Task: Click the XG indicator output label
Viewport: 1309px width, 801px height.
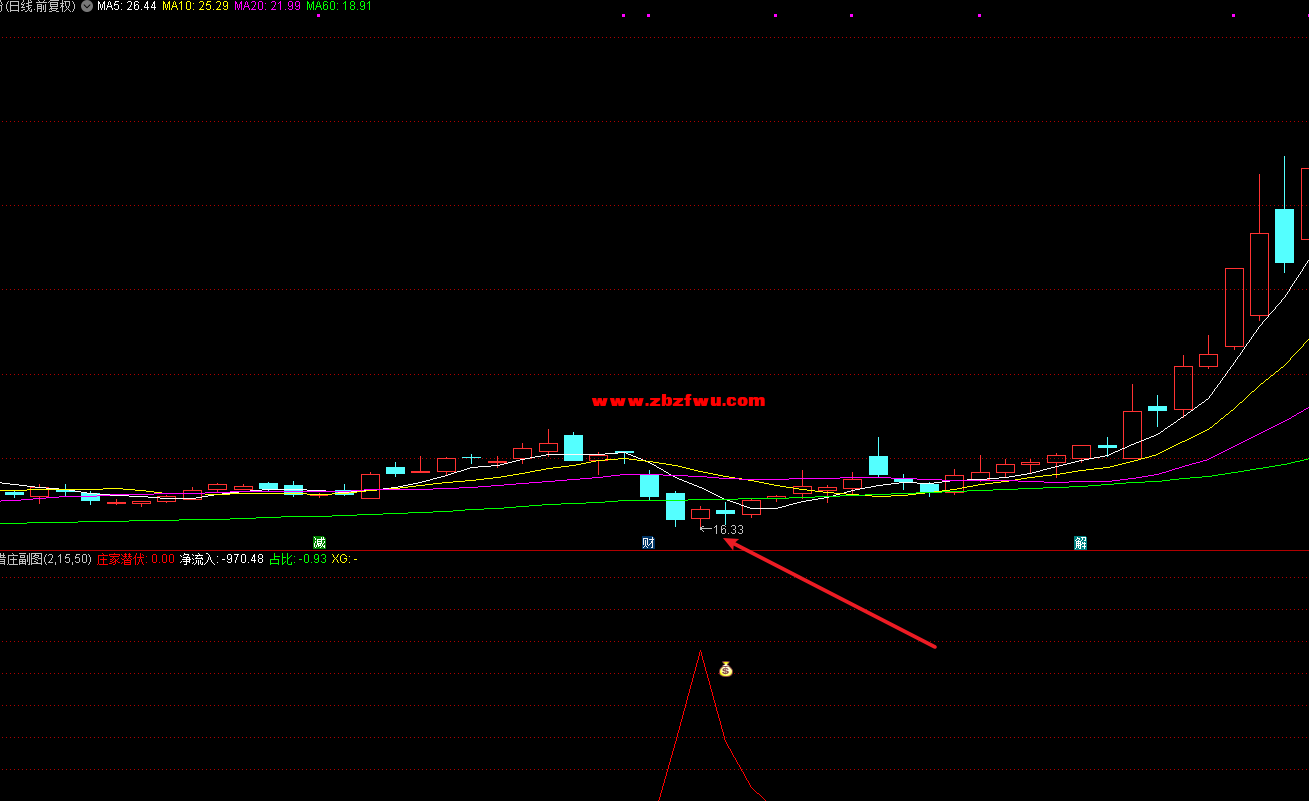Action: (x=343, y=559)
